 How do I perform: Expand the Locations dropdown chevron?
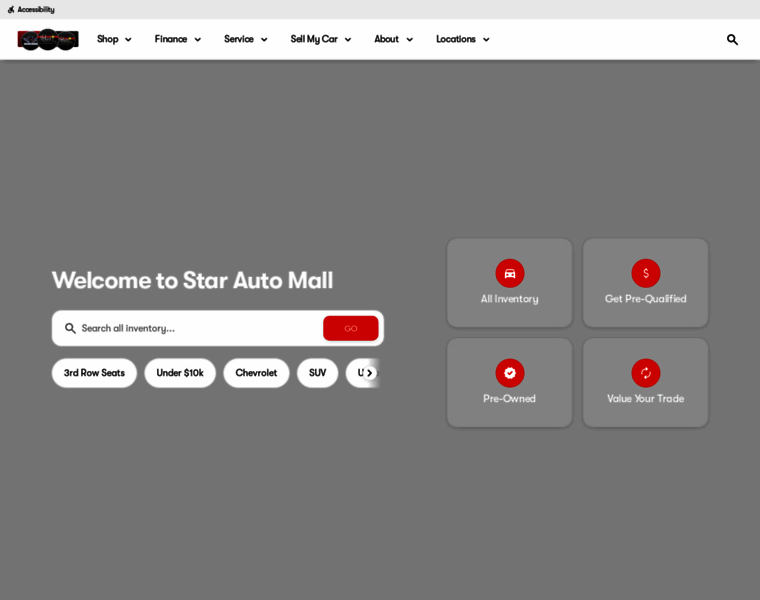tap(486, 40)
